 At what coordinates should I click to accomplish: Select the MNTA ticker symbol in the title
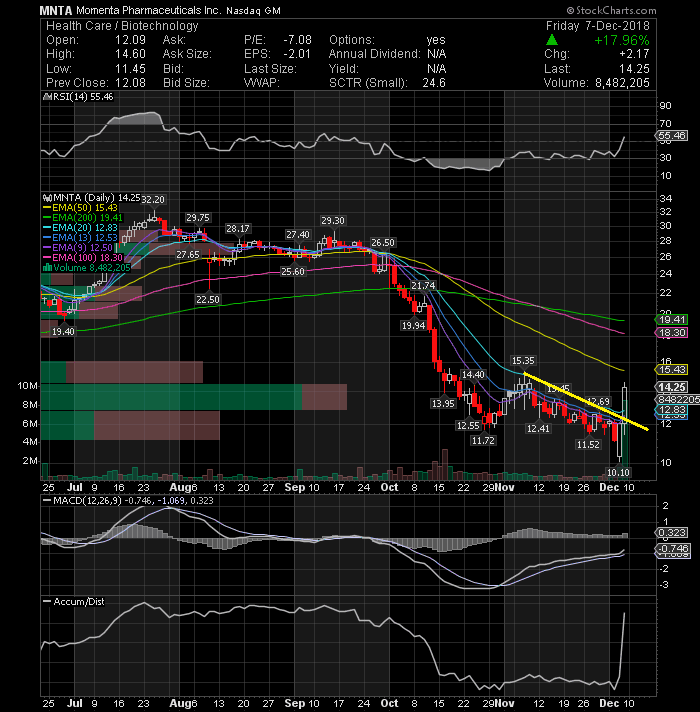(x=55, y=10)
